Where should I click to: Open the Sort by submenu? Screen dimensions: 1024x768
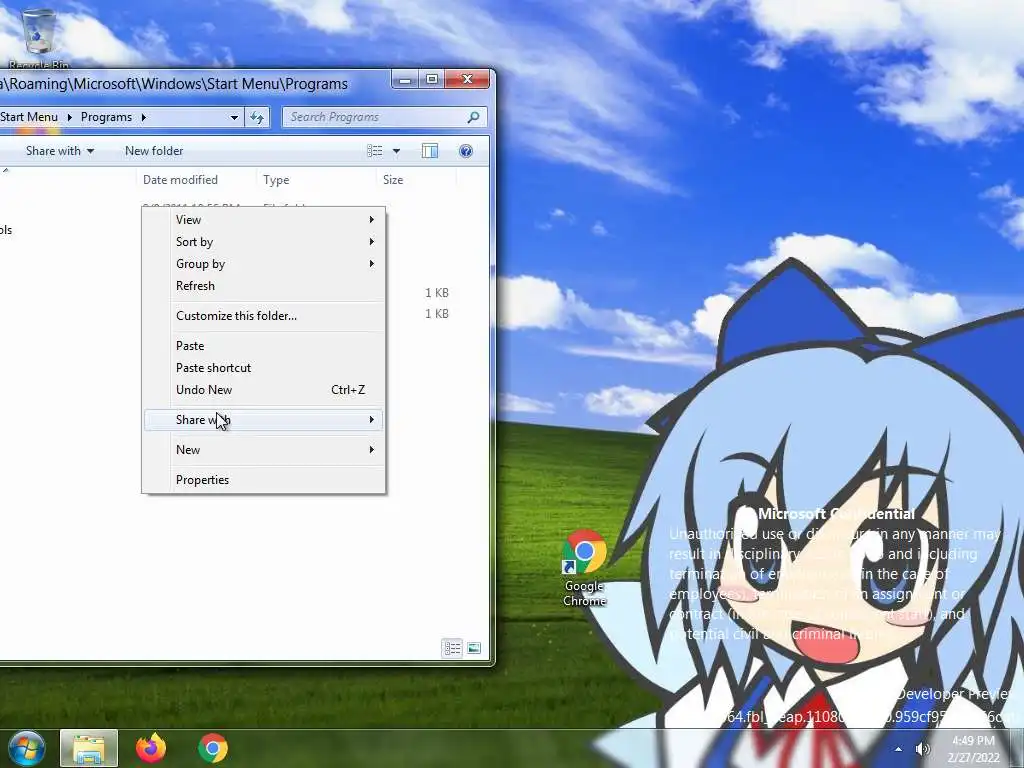(x=263, y=242)
